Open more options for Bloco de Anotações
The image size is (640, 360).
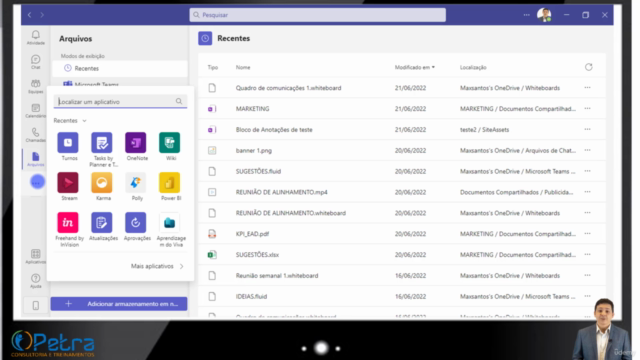587,129
